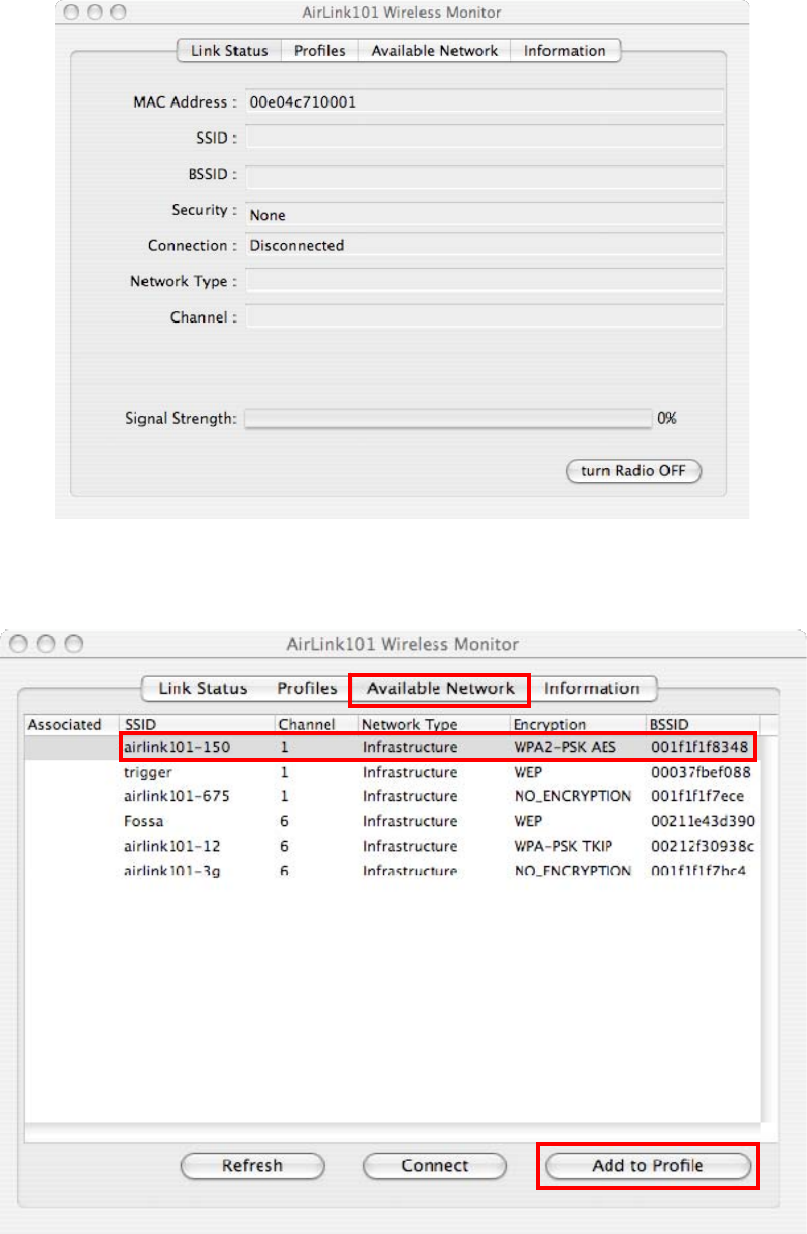Select the airlink101-3g network row
Screen dimensions: 807x1234
[x=392, y=869]
